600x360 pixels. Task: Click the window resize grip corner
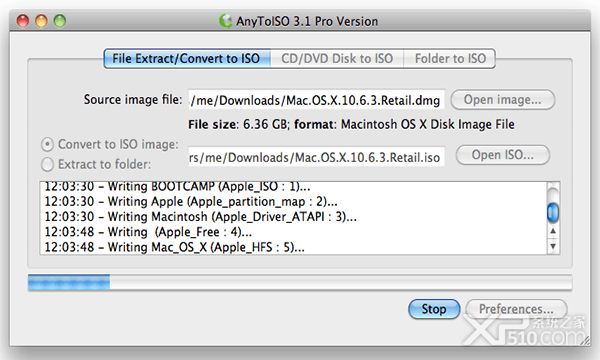tap(585, 340)
